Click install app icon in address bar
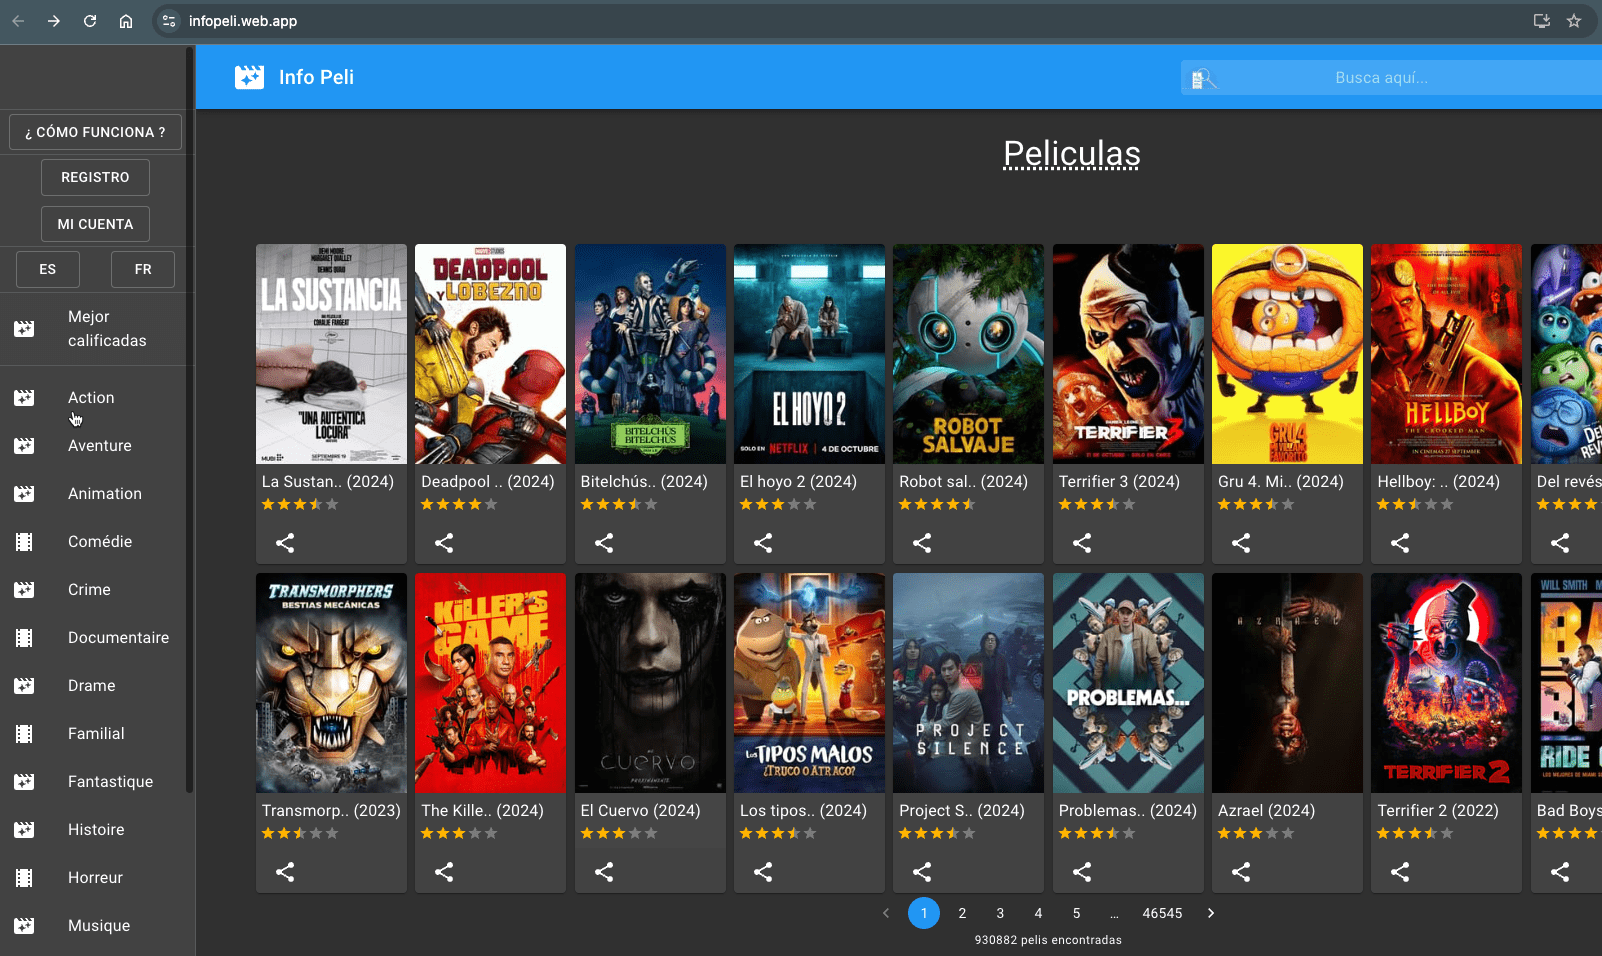This screenshot has height=956, width=1602. pyautogui.click(x=1542, y=21)
